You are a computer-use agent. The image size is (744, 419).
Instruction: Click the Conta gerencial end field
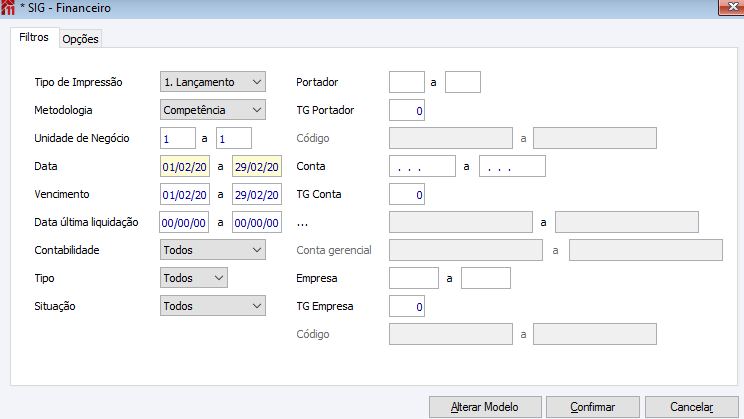(x=646, y=250)
